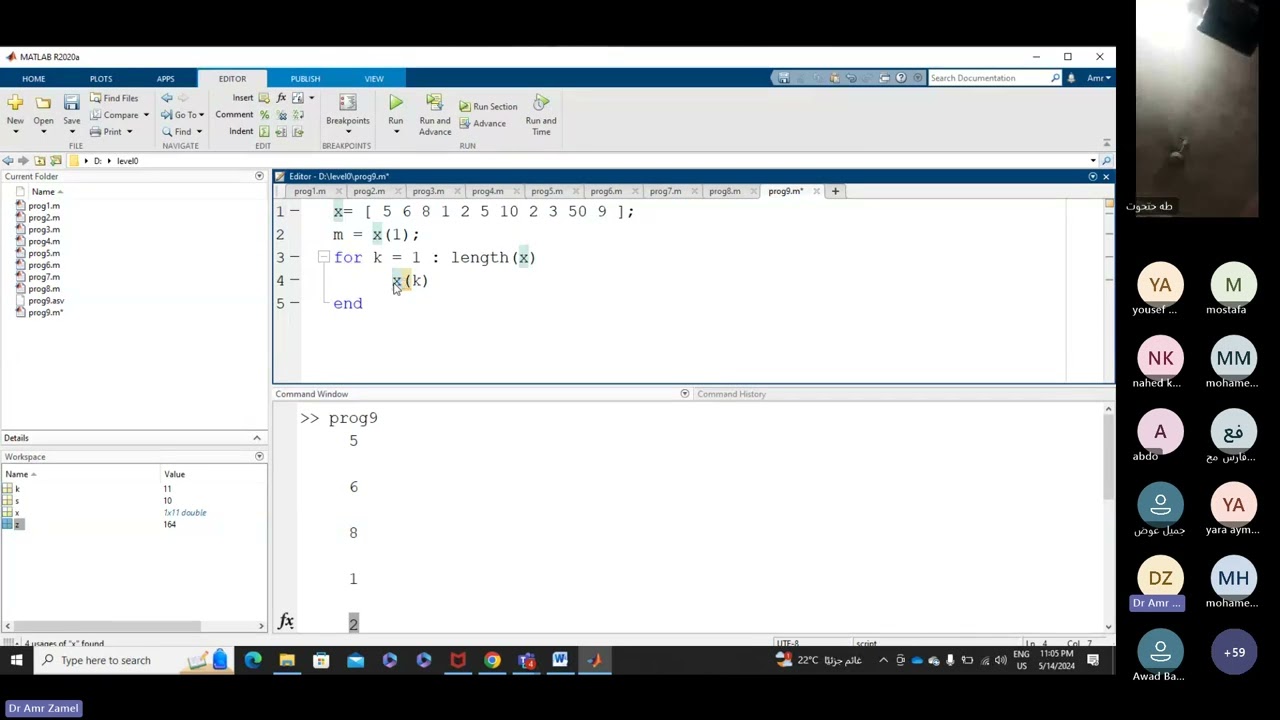Image resolution: width=1280 pixels, height=720 pixels.
Task: Click the fx function browser icon
Action: point(286,622)
